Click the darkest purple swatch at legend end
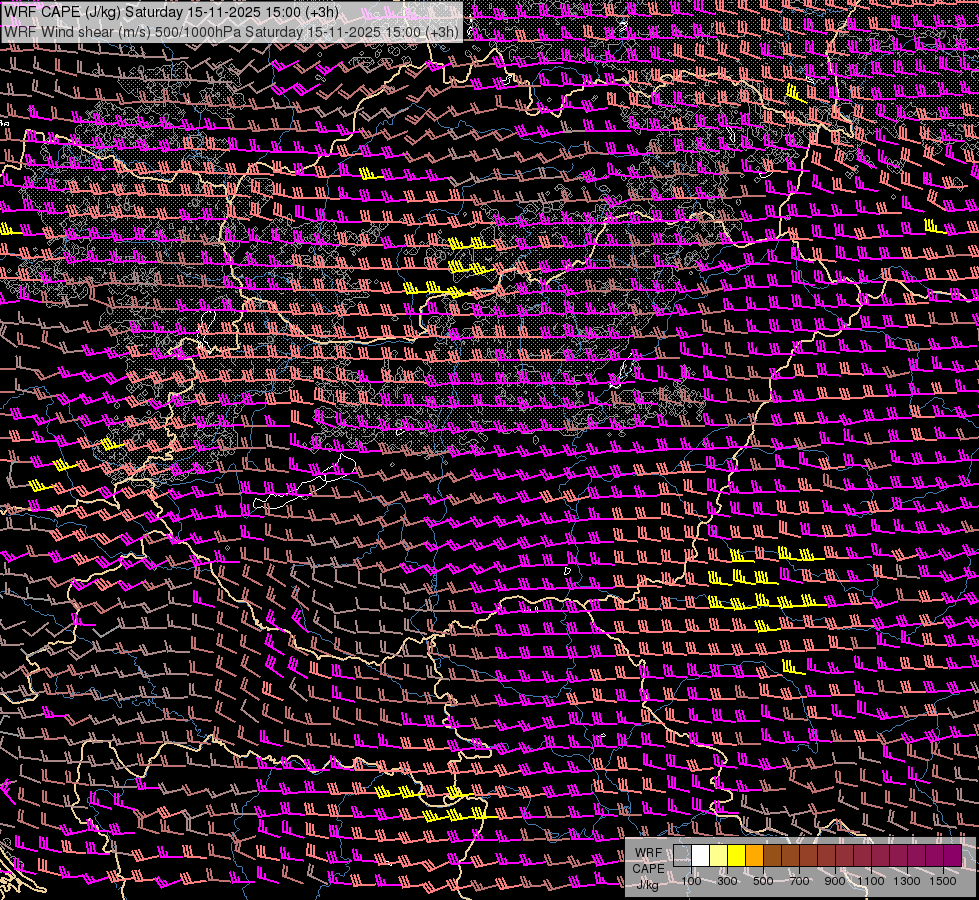The width and height of the screenshot is (979, 900). (x=953, y=855)
